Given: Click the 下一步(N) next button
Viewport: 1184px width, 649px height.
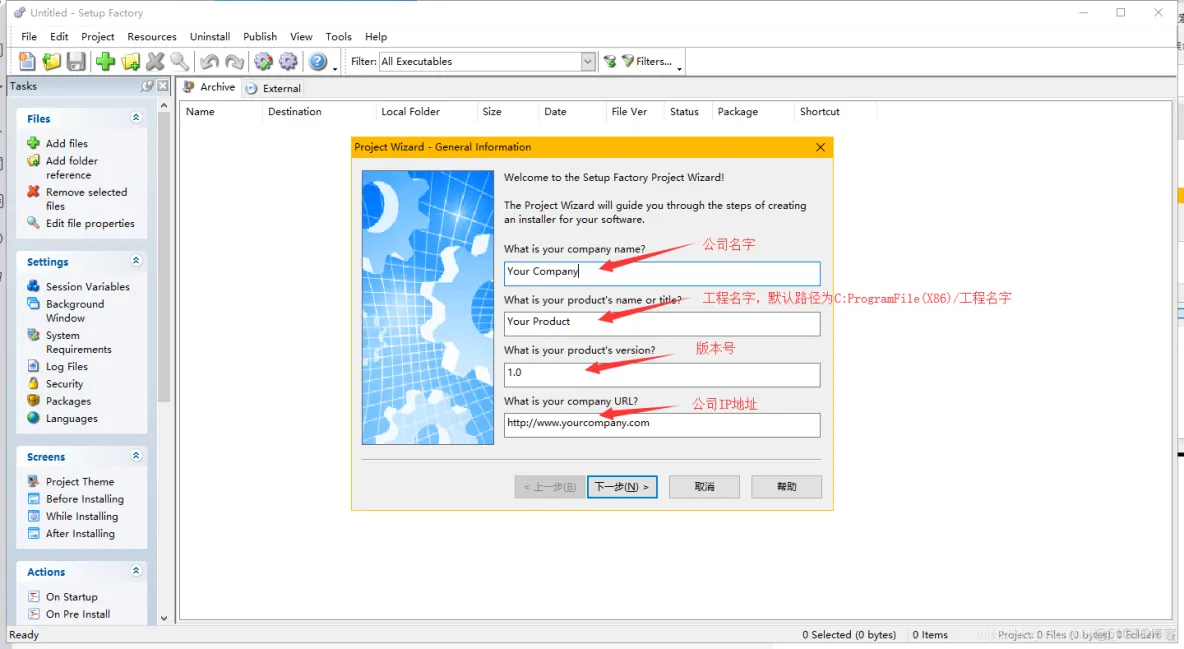Looking at the screenshot, I should pyautogui.click(x=622, y=487).
